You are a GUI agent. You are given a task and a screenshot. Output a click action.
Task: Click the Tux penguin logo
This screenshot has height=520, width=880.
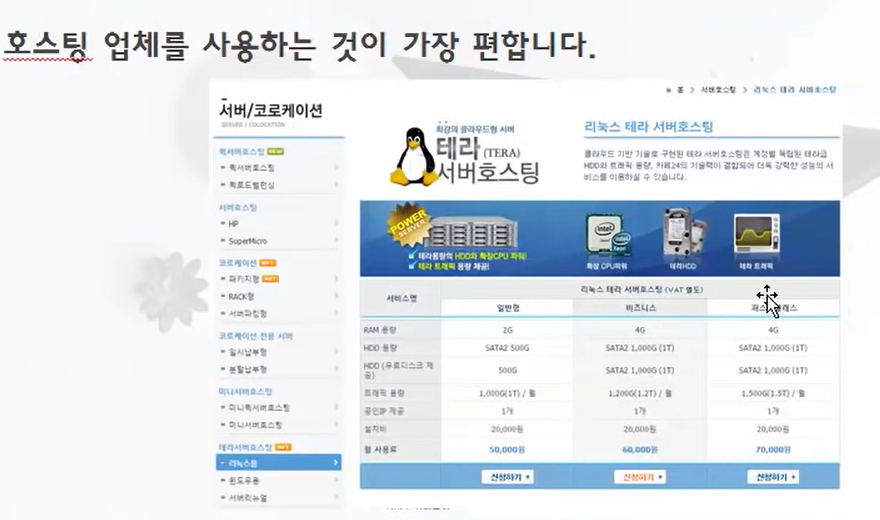[x=414, y=157]
